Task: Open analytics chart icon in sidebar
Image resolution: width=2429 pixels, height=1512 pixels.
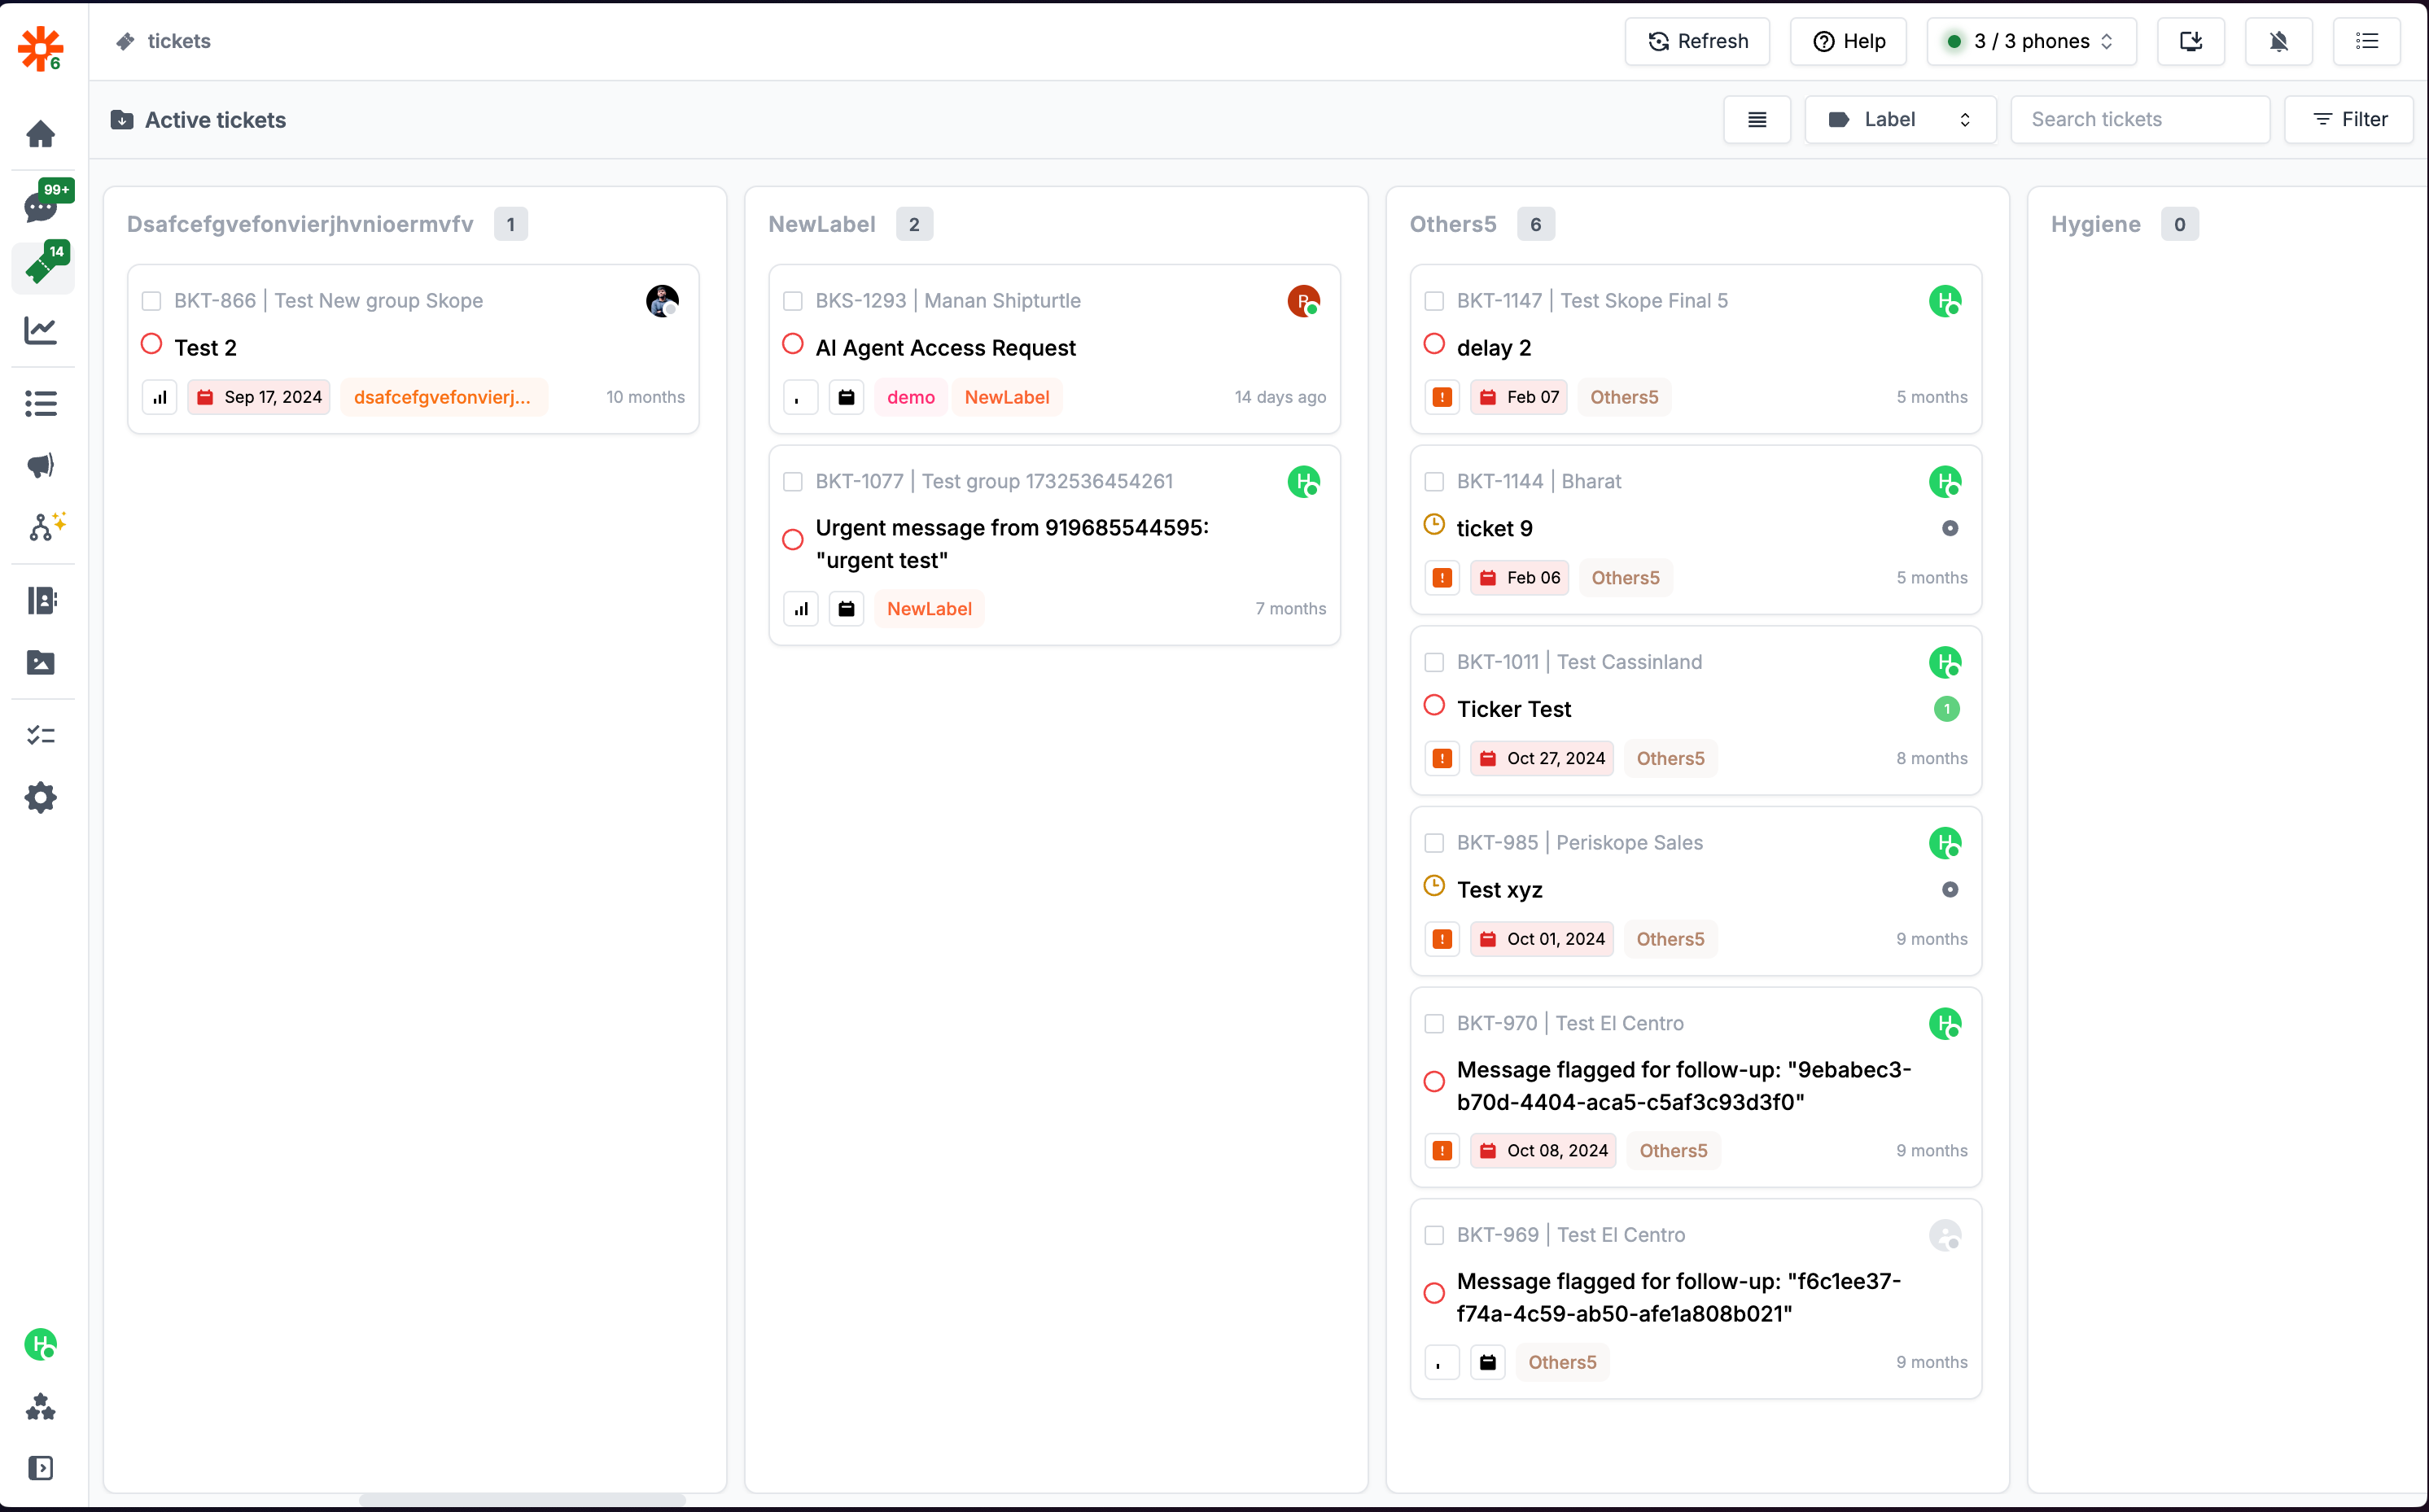Action: click(x=41, y=330)
